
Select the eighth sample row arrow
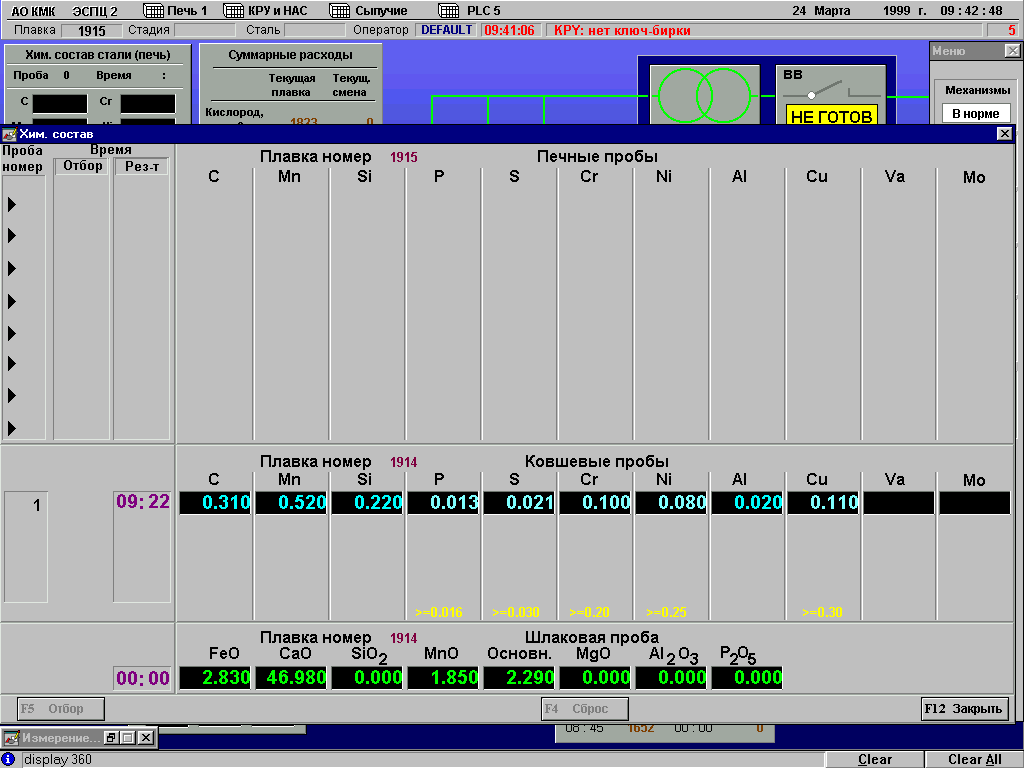12,428
